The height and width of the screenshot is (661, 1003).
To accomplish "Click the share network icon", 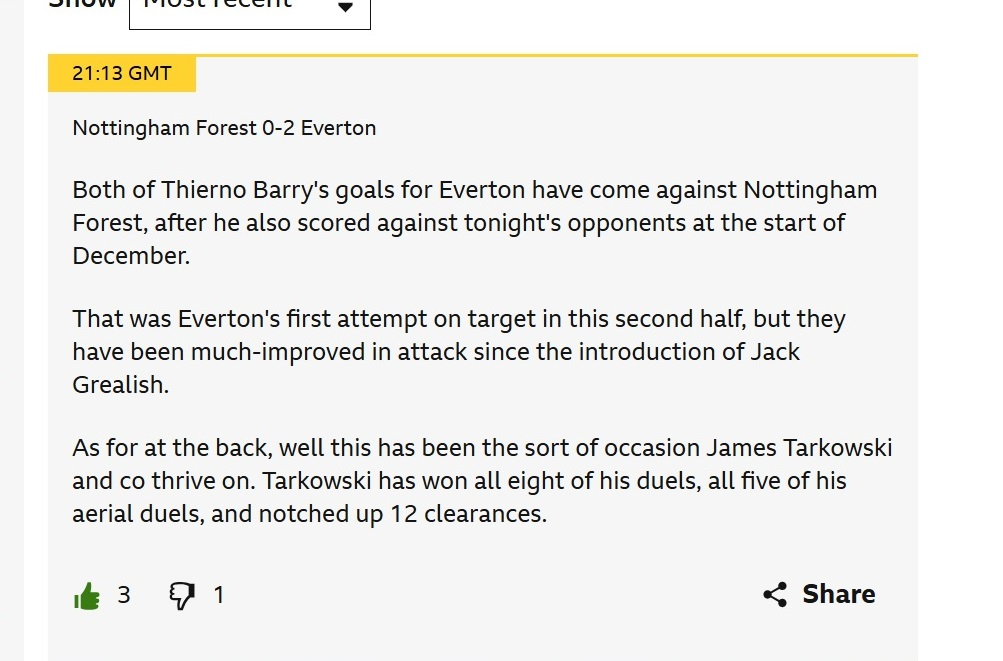I will coord(775,595).
